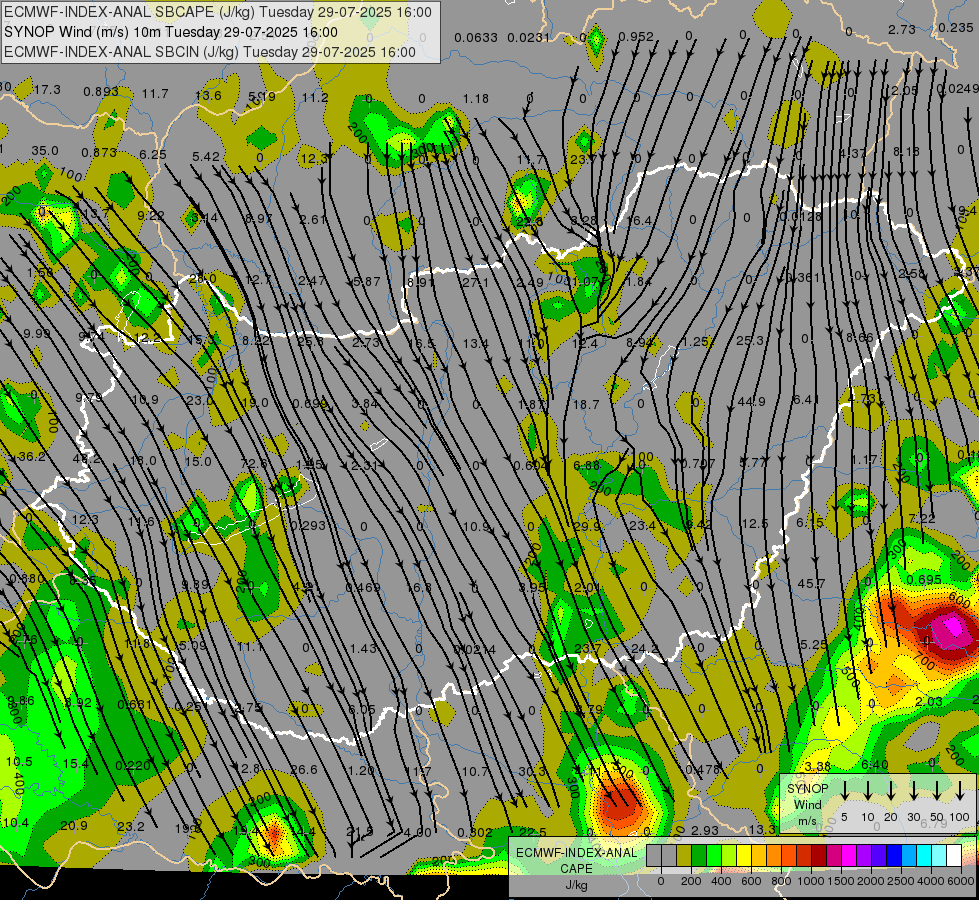
Task: Pick the light blue CAPE legend swatch
Action: click(908, 855)
